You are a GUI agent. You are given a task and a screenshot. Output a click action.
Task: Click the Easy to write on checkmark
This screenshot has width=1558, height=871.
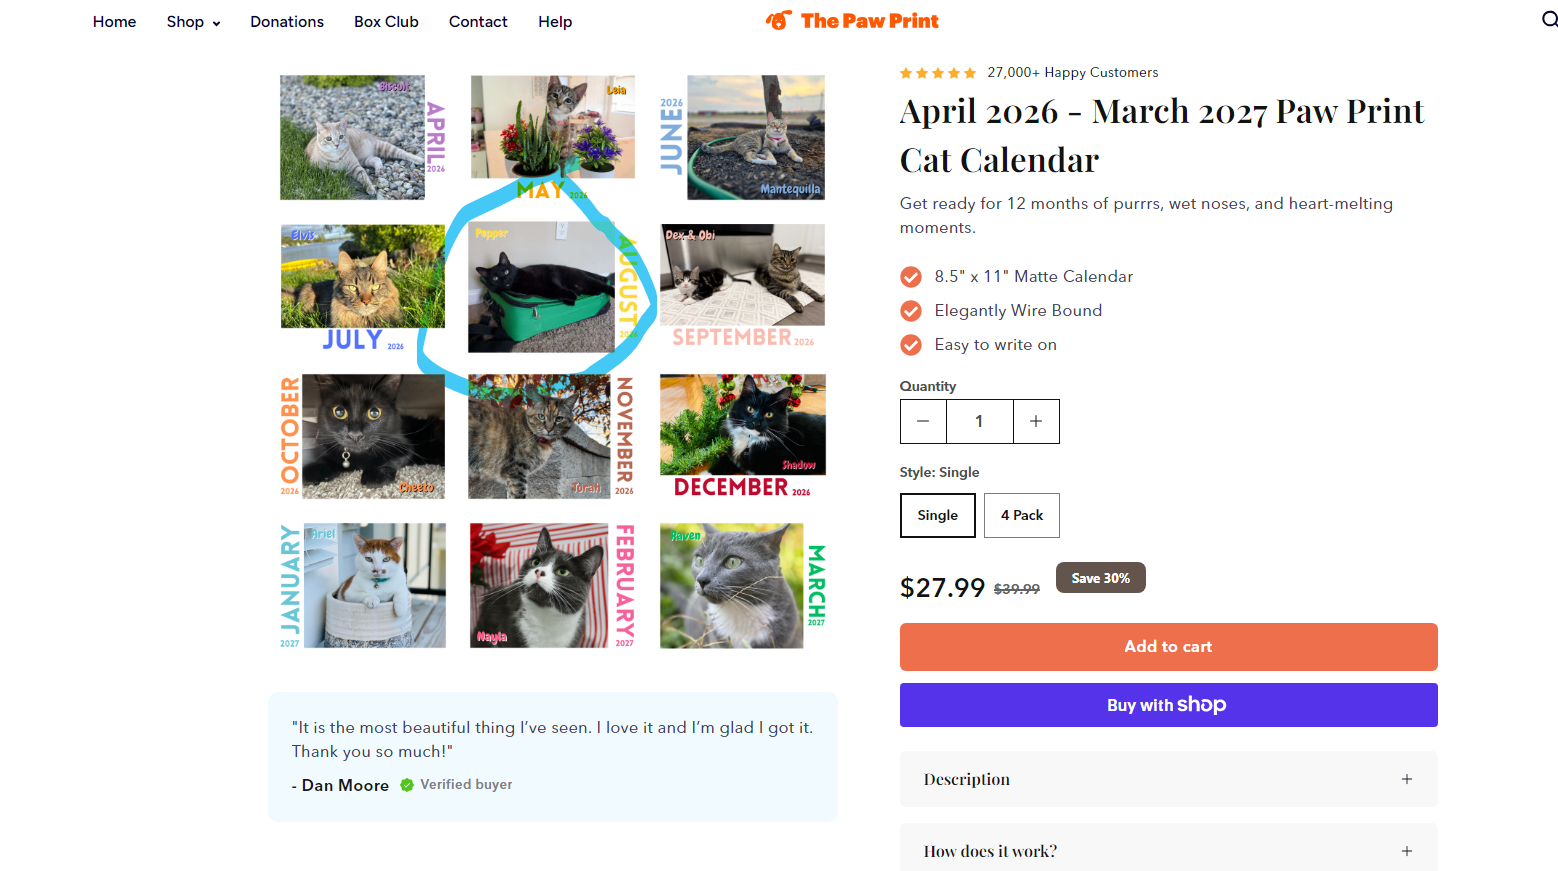click(911, 345)
